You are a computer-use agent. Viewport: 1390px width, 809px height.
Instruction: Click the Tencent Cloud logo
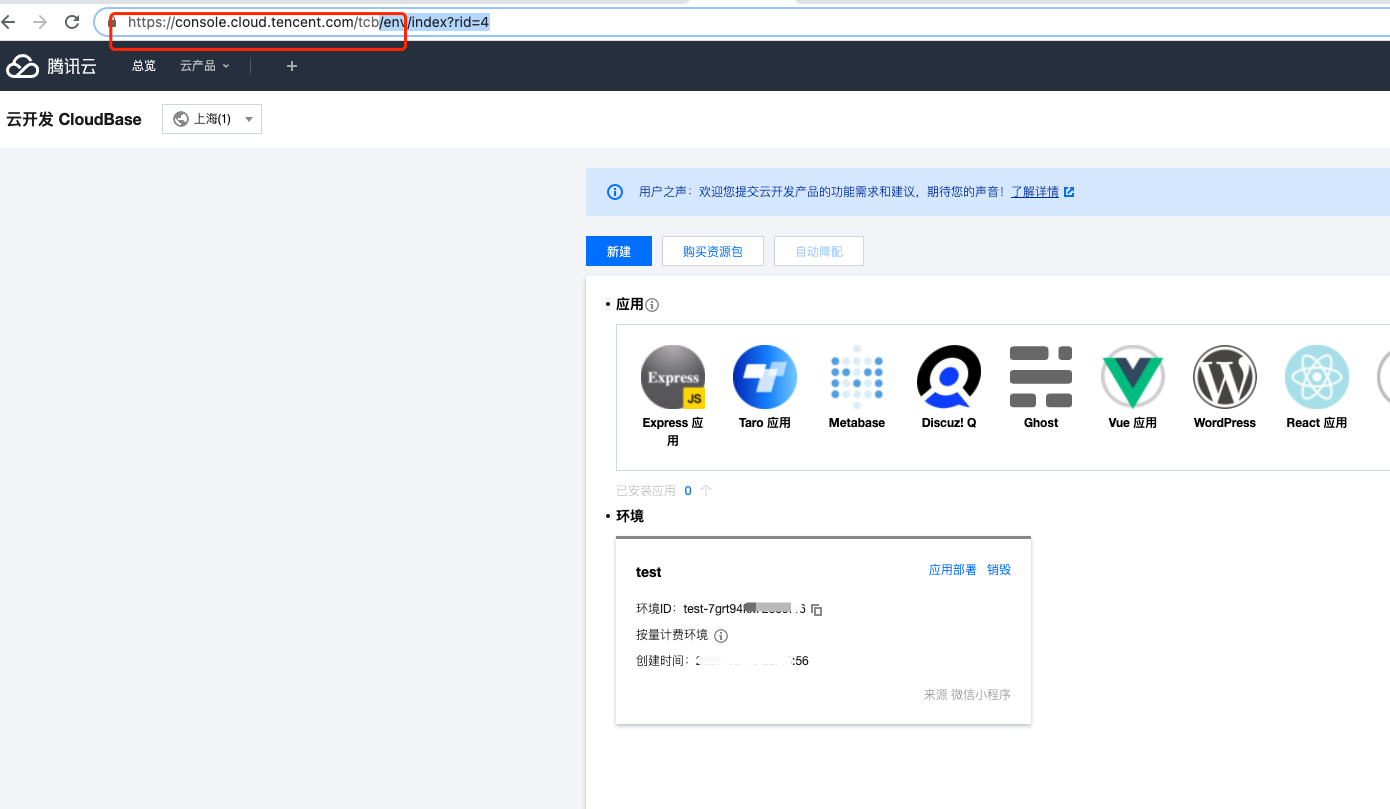[52, 66]
